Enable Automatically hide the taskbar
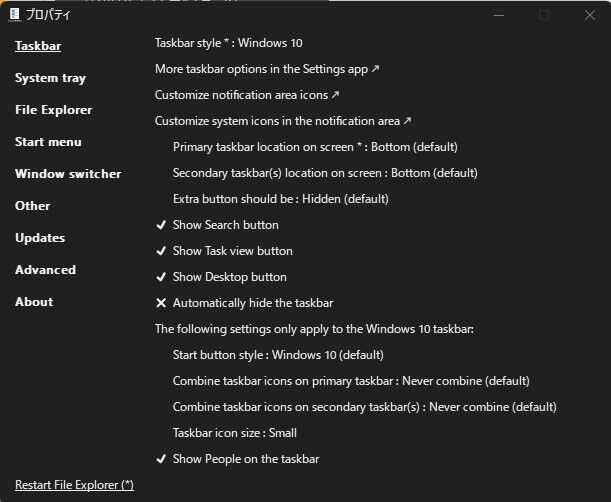Screen dimensions: 611x502 [x=252, y=303]
